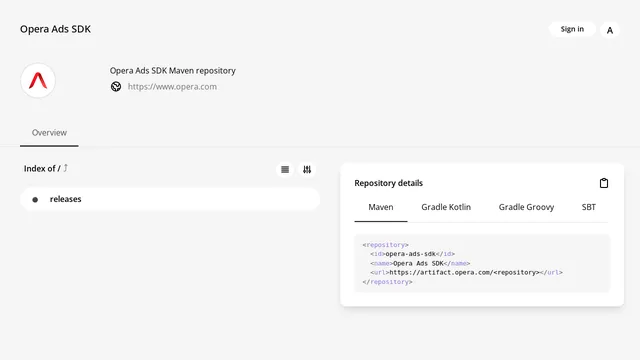This screenshot has height=360, width=640.
Task: Open the https://www.opera.com link
Action: [172, 87]
